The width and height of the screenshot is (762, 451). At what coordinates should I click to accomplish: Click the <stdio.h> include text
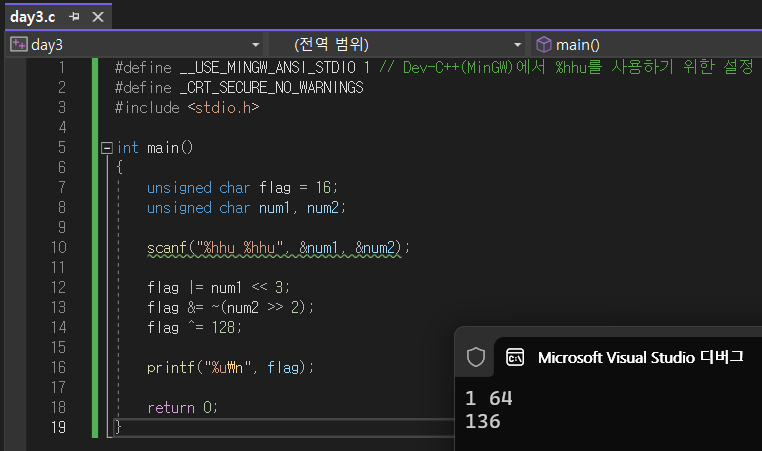pos(224,107)
